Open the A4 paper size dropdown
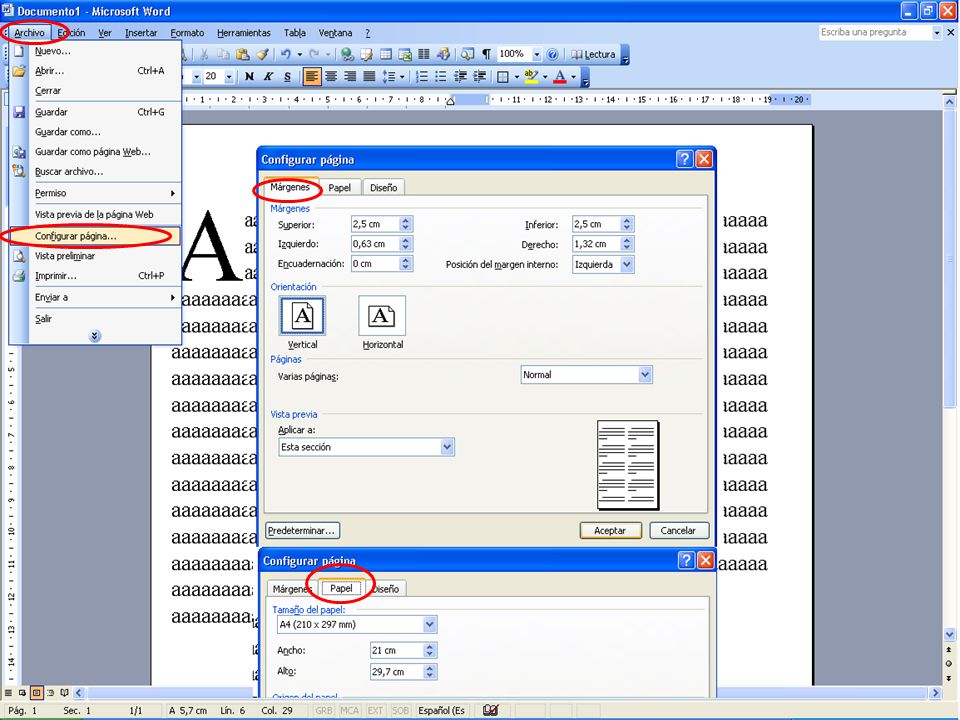This screenshot has height=720, width=960. tap(430, 624)
